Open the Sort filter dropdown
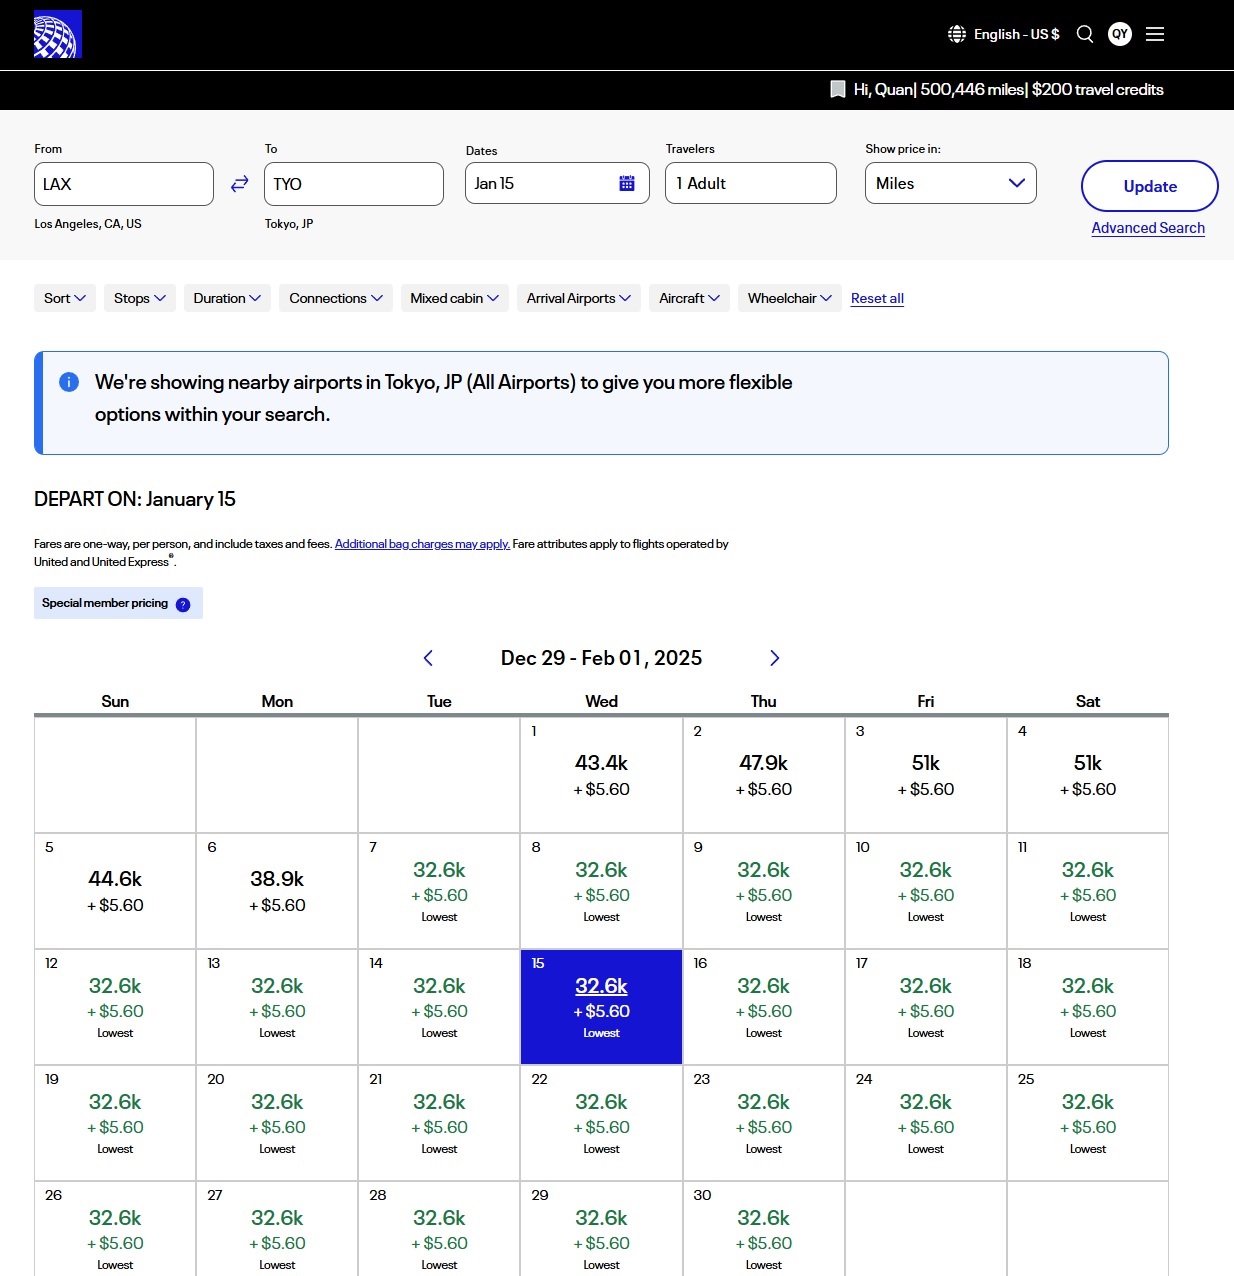1234x1276 pixels. [65, 298]
